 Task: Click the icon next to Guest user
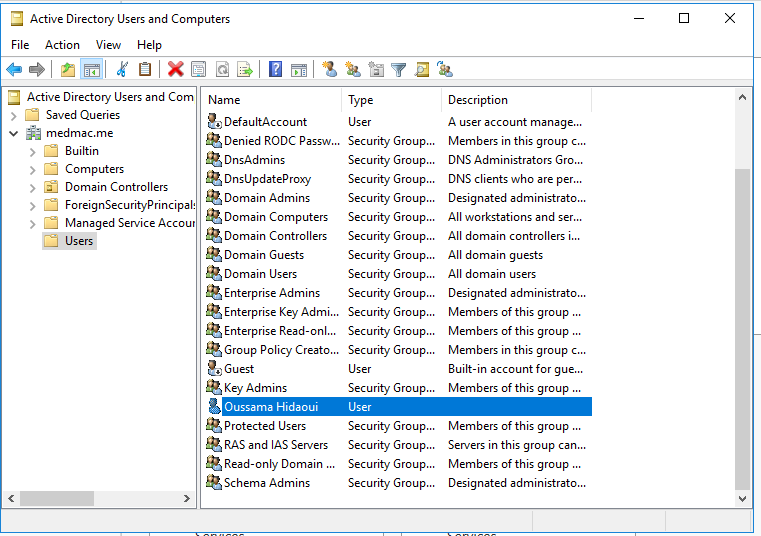point(214,368)
